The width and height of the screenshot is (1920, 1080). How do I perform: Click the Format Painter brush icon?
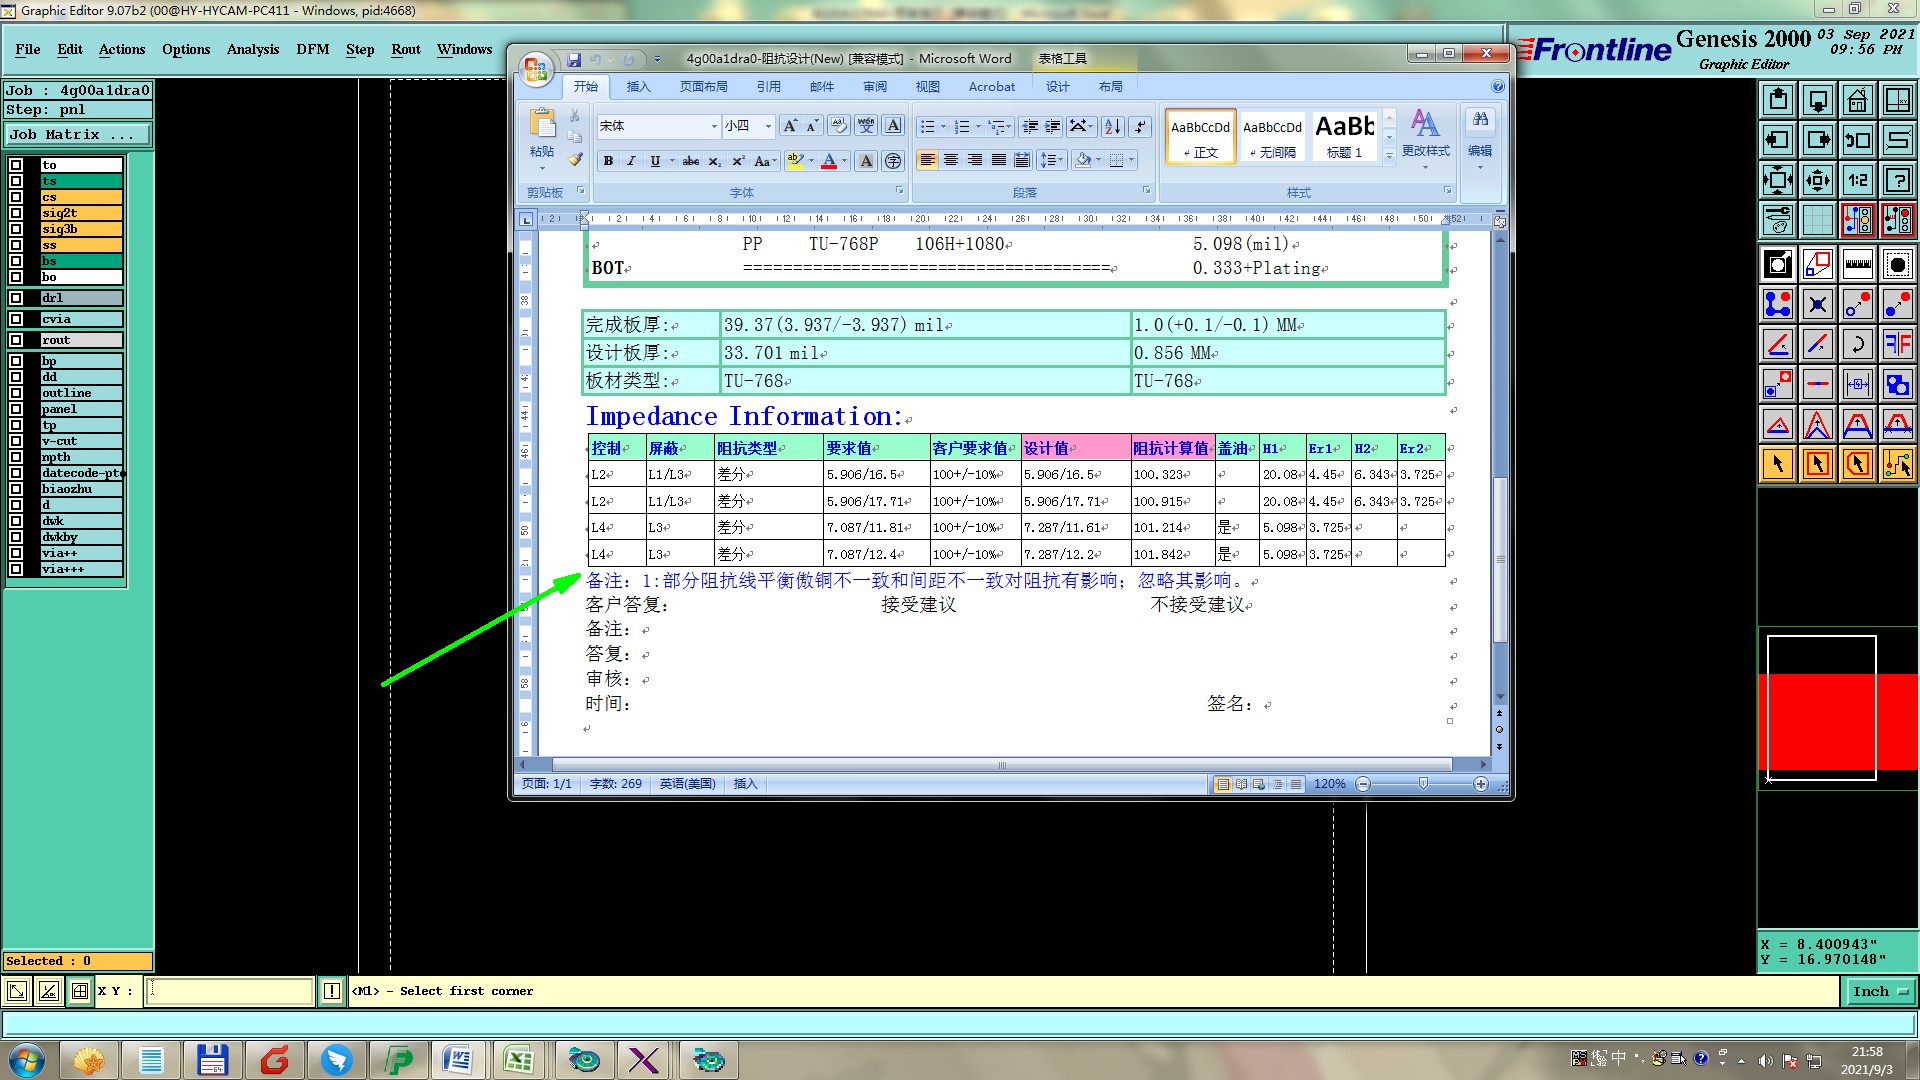[x=575, y=159]
